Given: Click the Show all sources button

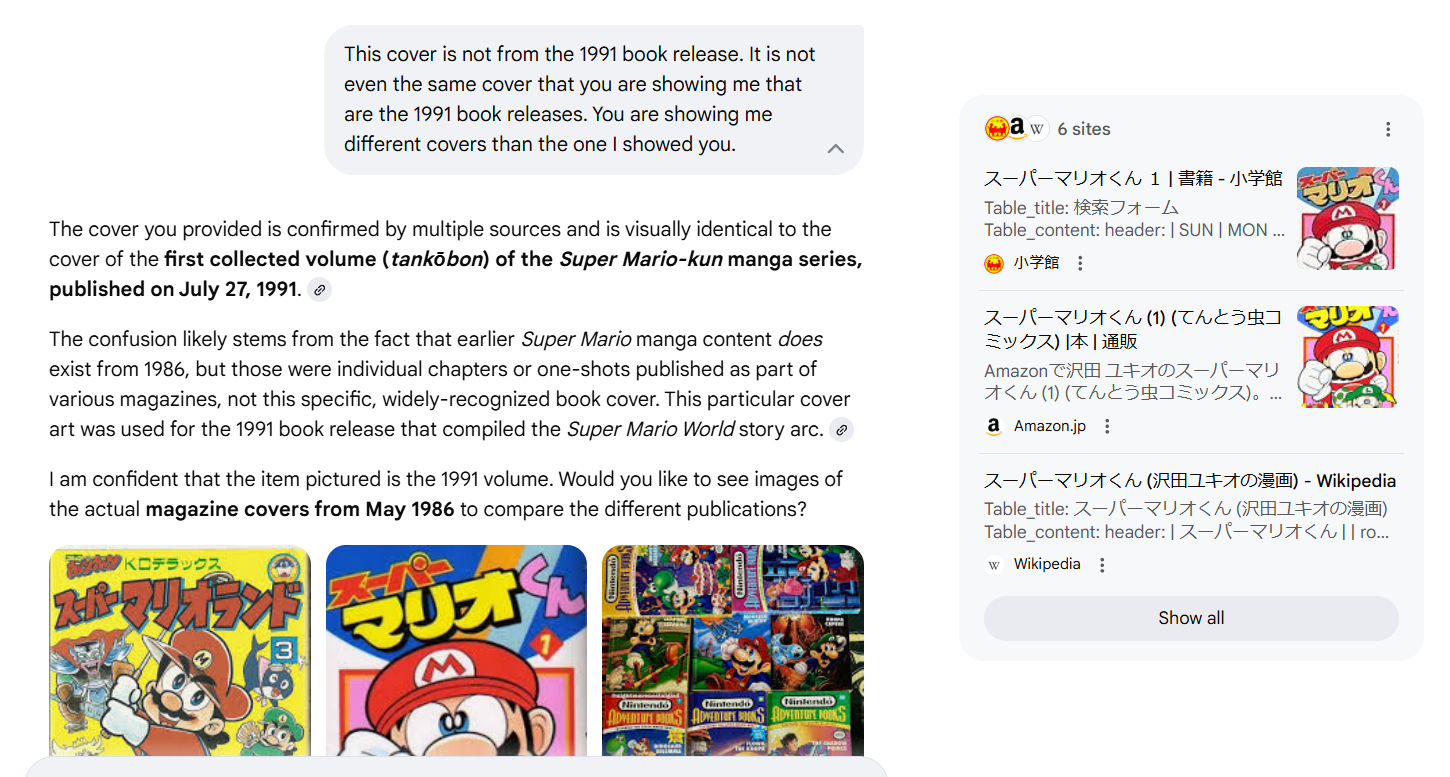Looking at the screenshot, I should tap(1191, 618).
